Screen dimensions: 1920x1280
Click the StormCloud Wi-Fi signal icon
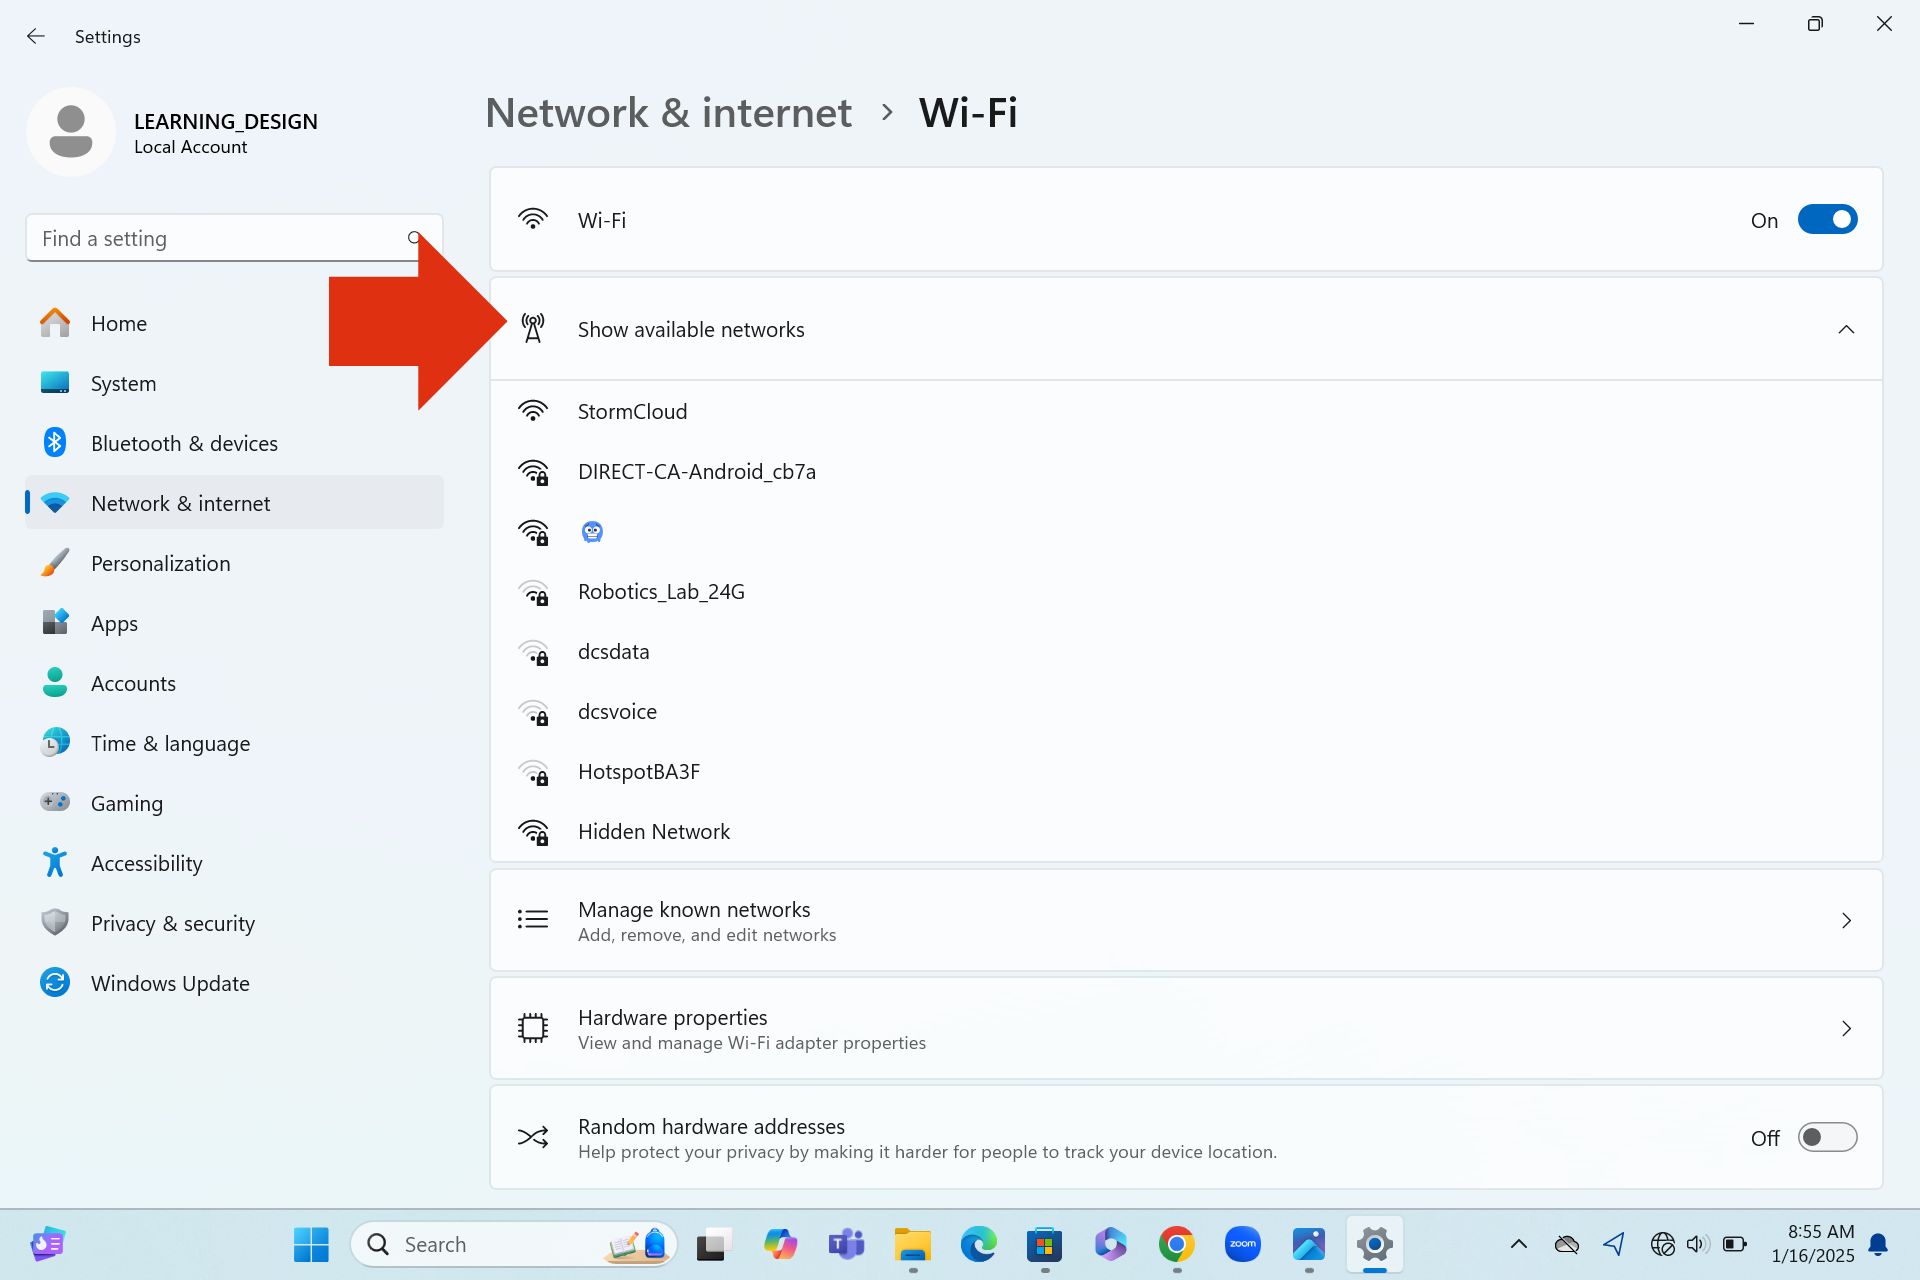click(533, 411)
